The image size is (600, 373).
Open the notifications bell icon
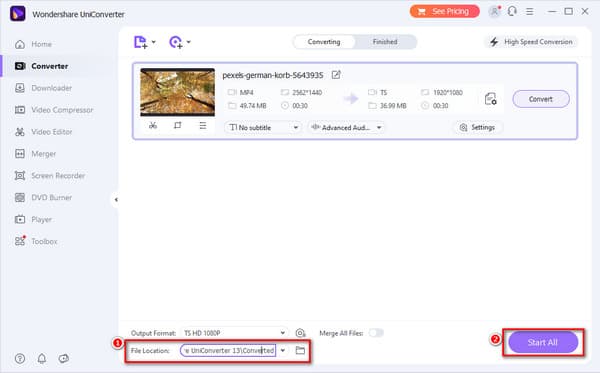42,358
